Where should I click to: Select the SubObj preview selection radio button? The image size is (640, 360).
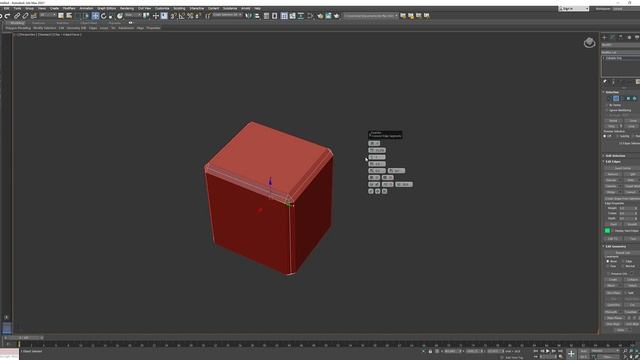coord(618,136)
